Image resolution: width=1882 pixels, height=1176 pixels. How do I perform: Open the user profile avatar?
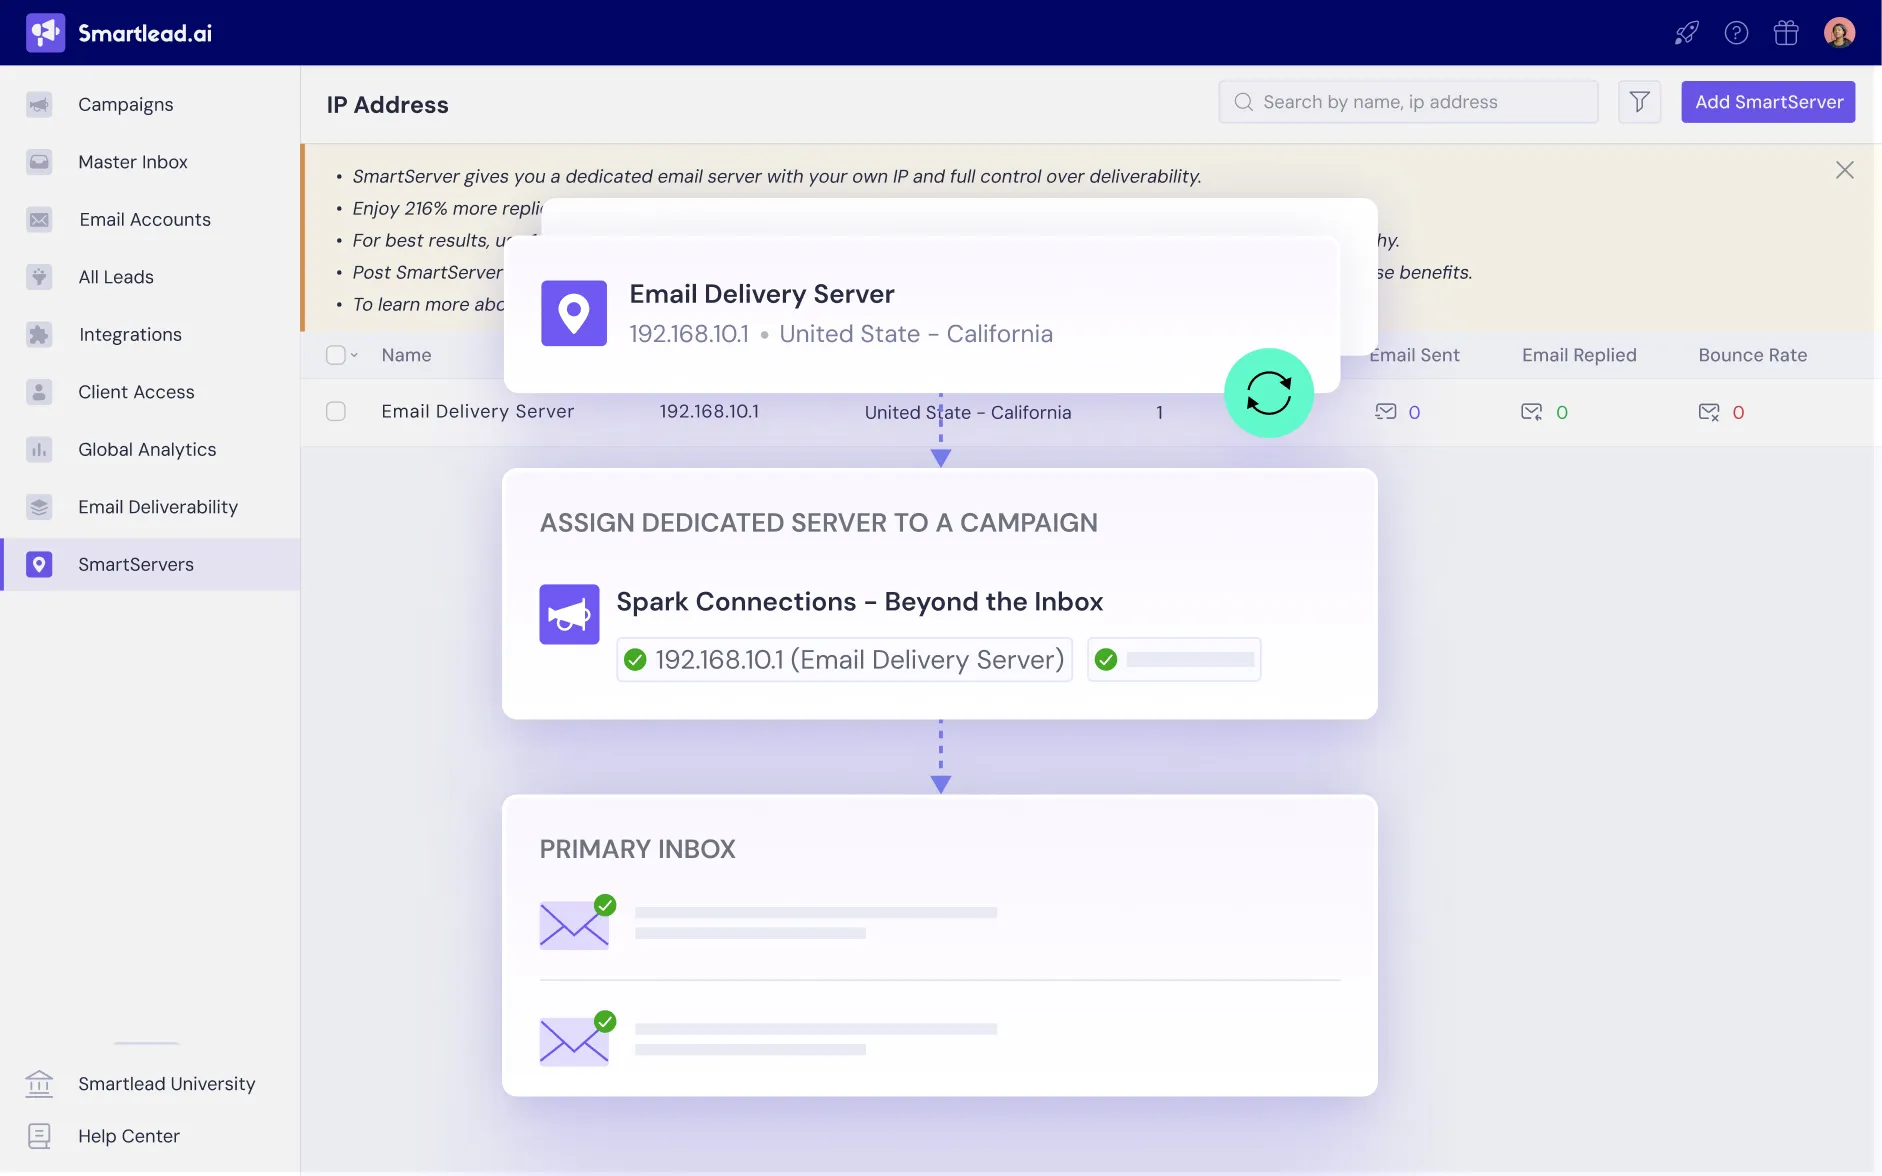click(1839, 33)
